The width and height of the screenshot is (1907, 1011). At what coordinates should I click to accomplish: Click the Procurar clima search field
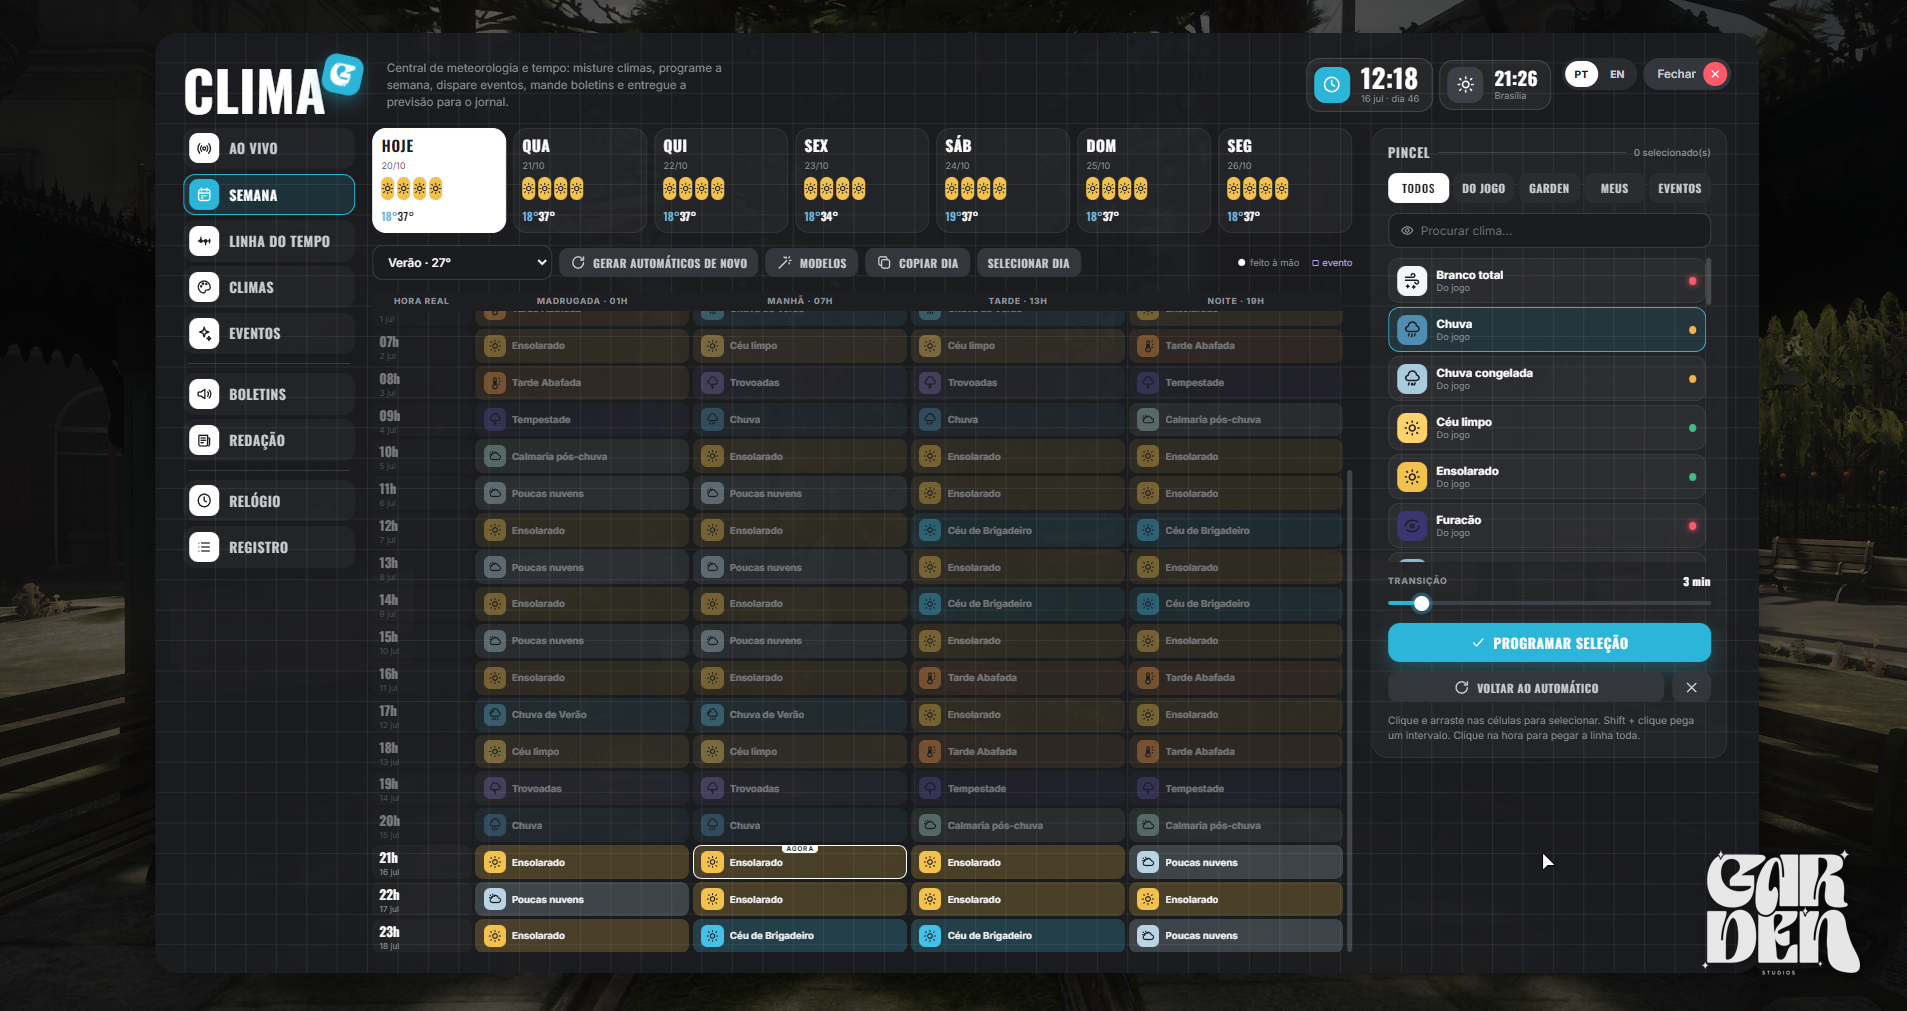click(x=1549, y=231)
